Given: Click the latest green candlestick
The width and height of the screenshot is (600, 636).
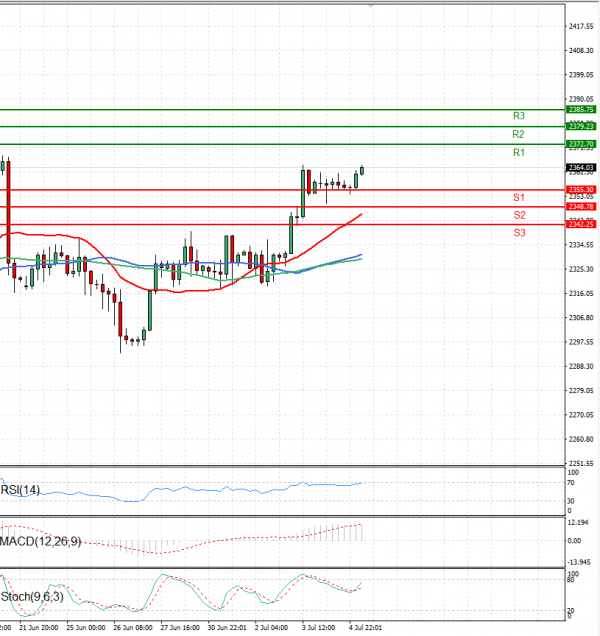Looking at the screenshot, I should pos(362,170).
